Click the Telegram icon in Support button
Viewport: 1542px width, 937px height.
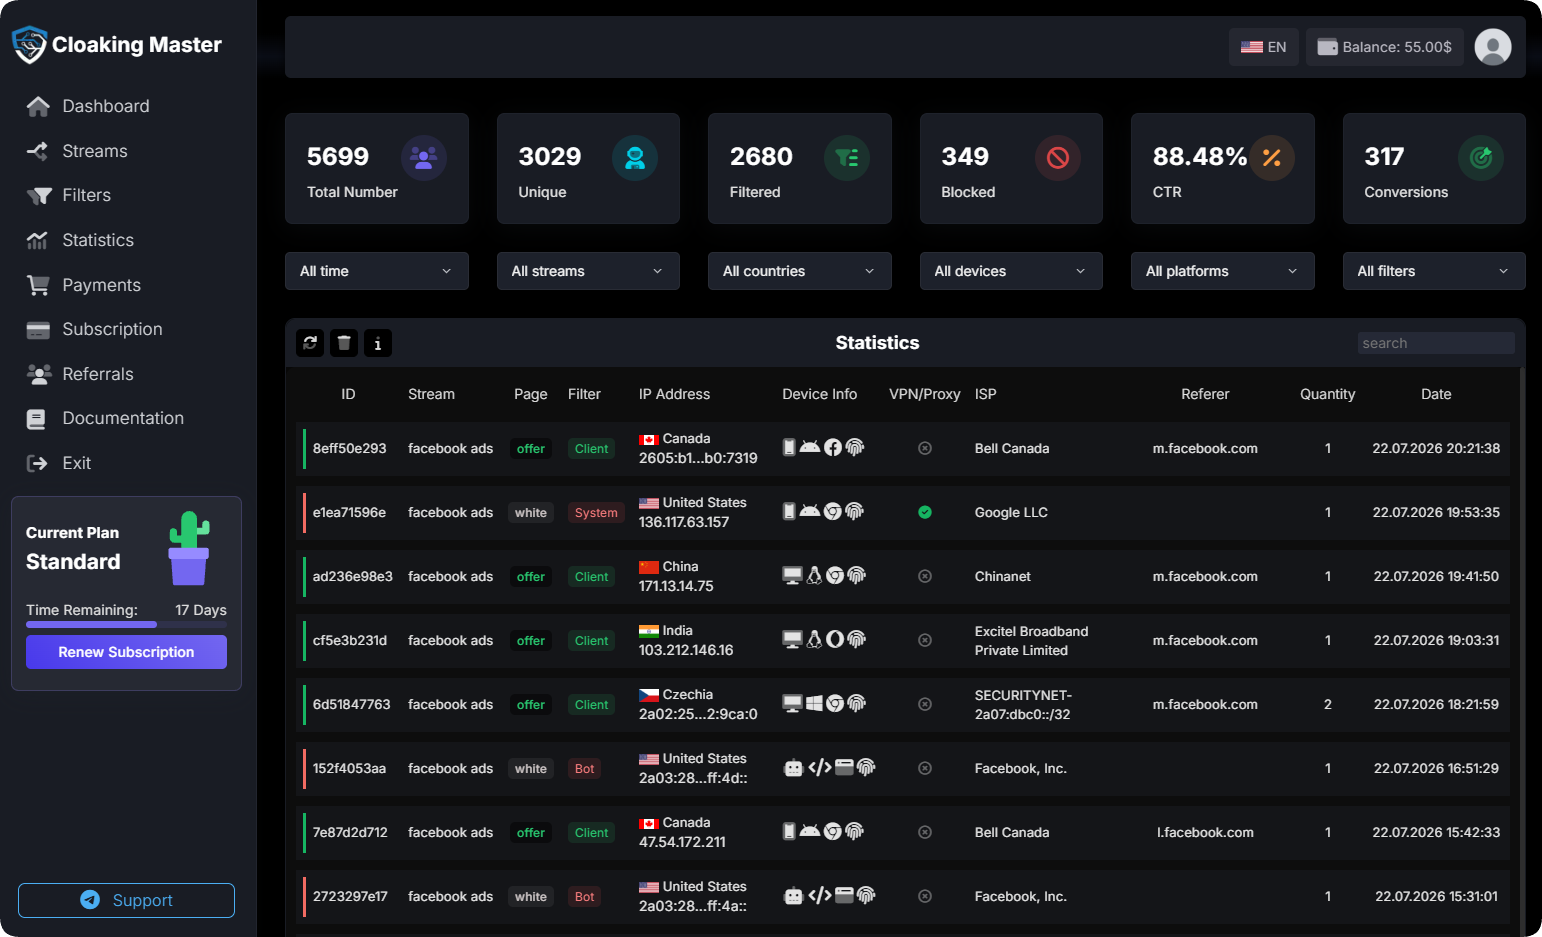pyautogui.click(x=90, y=900)
